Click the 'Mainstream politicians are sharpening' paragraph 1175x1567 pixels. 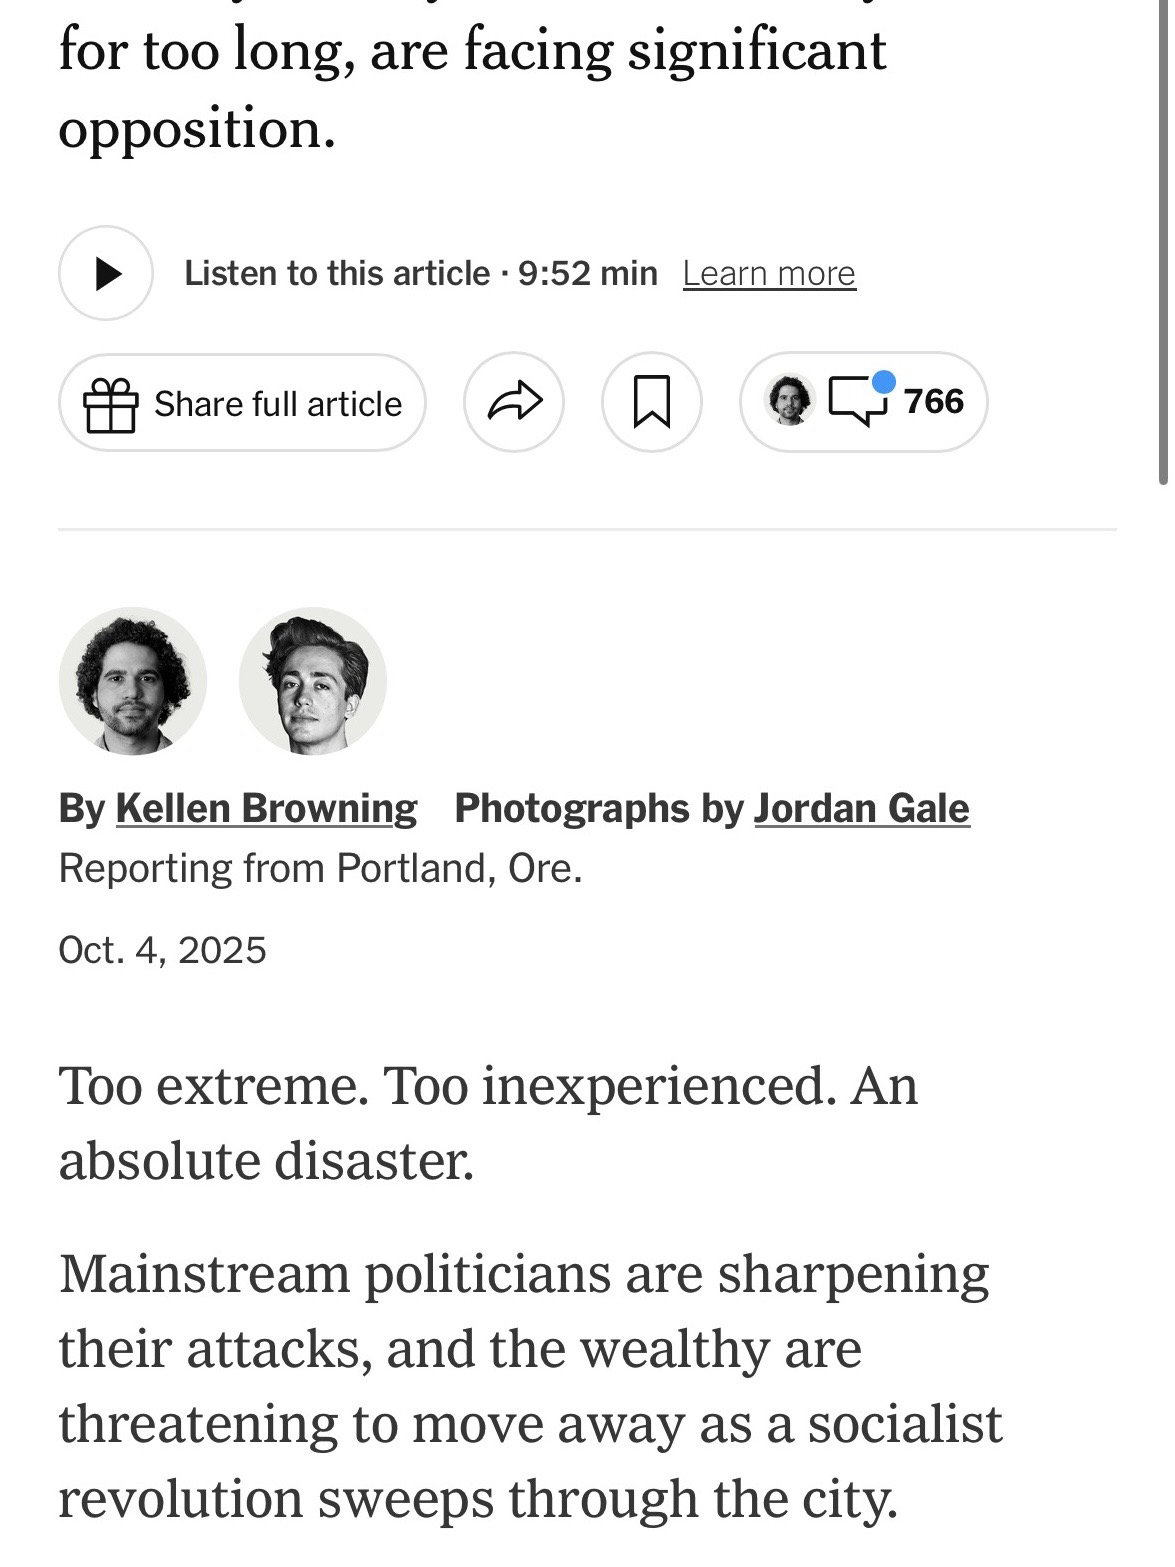coord(529,1385)
